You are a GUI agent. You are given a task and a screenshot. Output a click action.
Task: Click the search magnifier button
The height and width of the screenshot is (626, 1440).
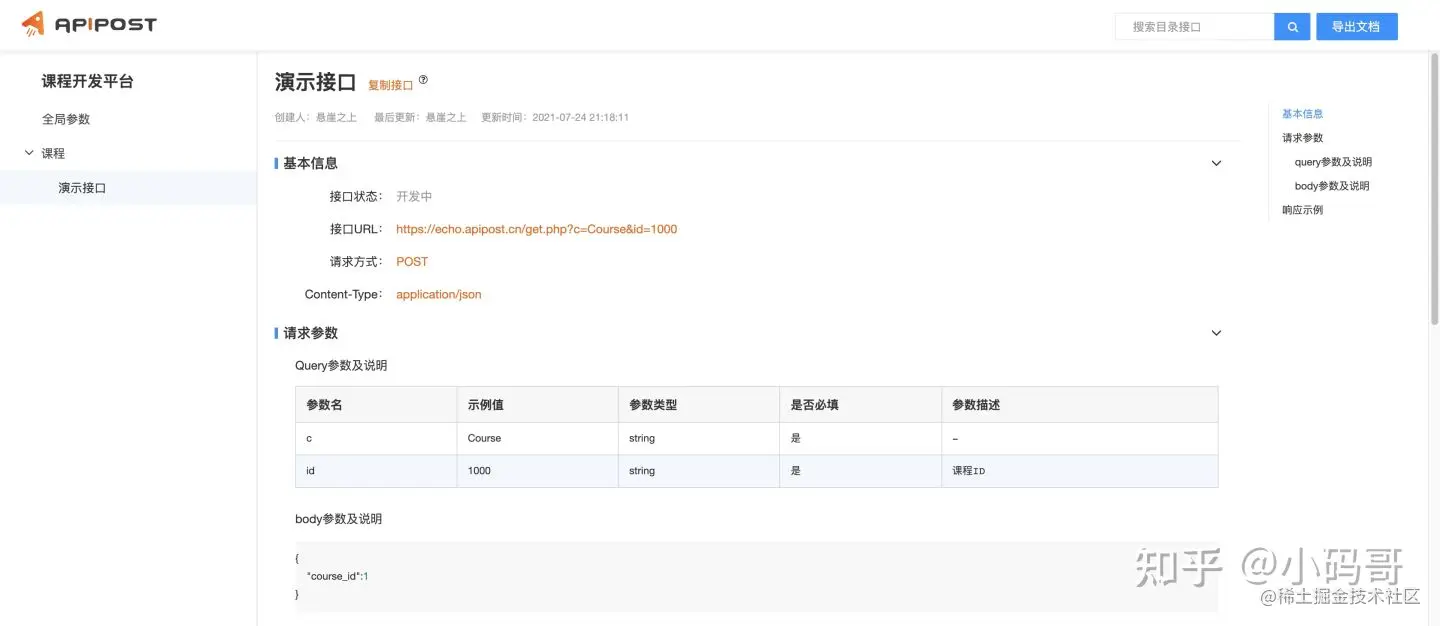pyautogui.click(x=1292, y=27)
